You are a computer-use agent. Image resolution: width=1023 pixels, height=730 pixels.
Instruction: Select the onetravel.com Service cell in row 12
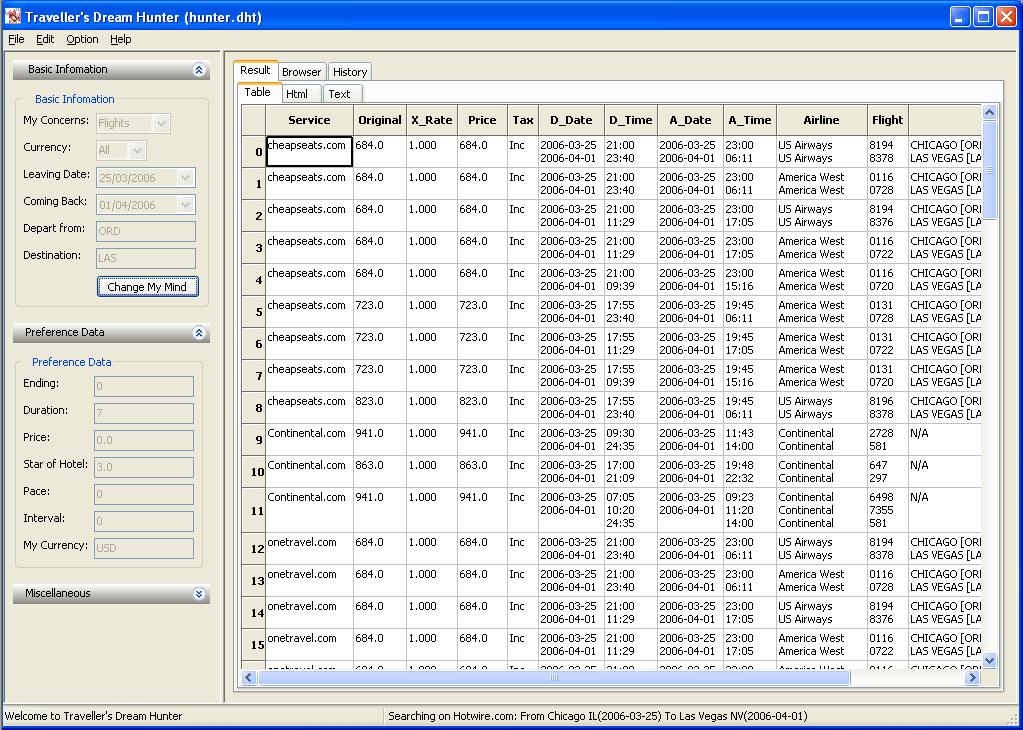(310, 549)
